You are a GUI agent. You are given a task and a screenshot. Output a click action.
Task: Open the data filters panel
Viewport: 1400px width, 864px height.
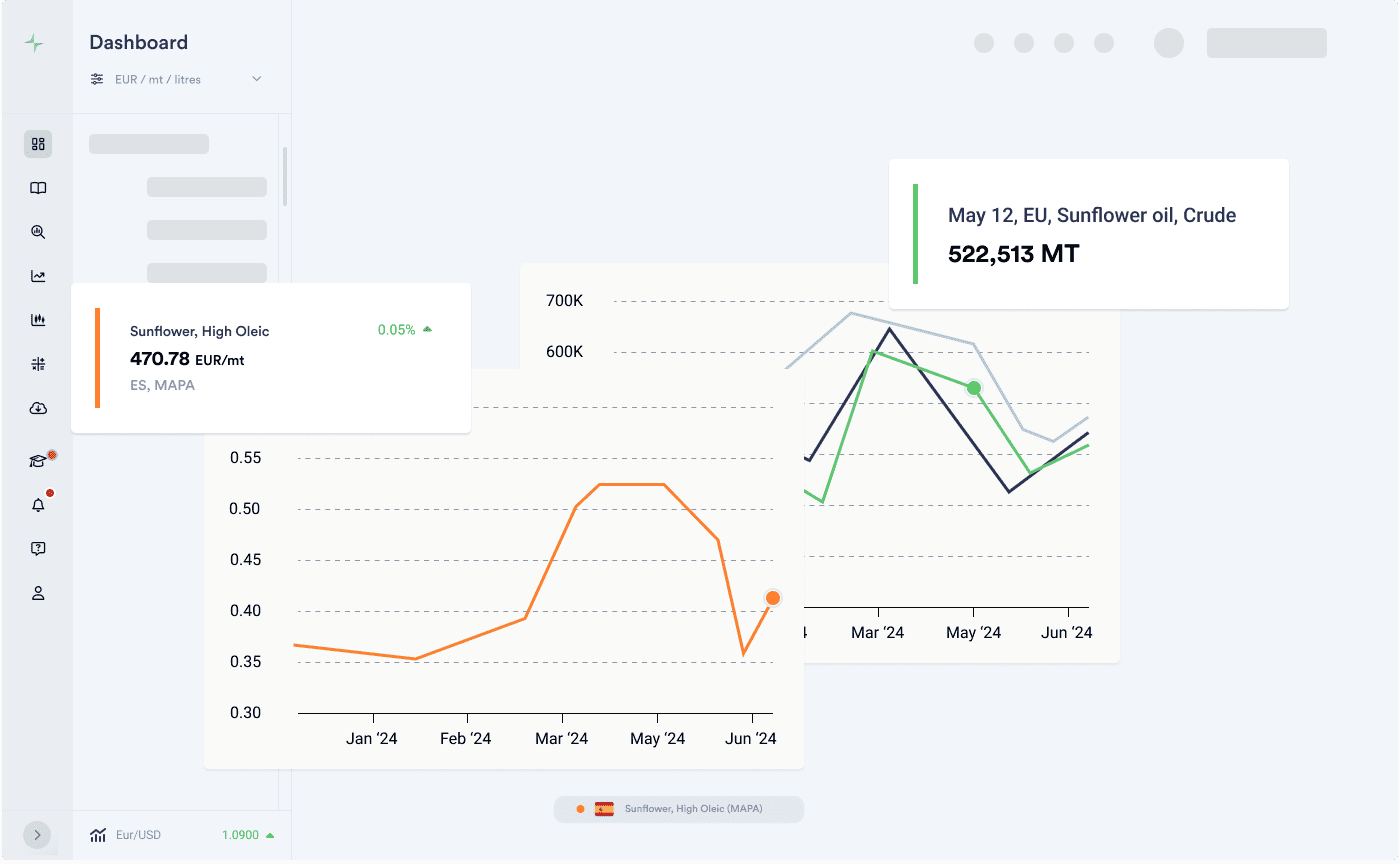point(38,363)
